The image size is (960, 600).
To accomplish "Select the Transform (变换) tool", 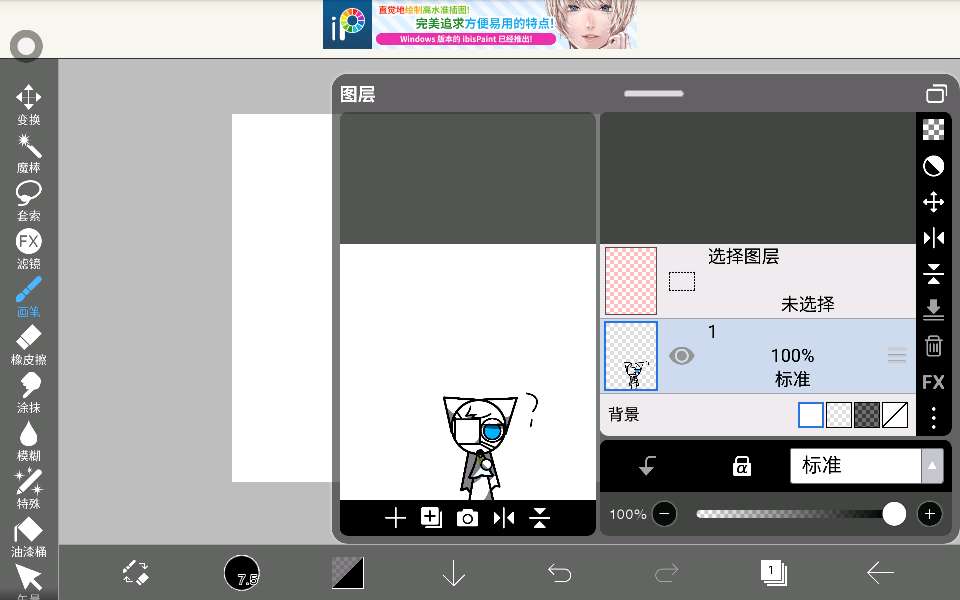I will 28,104.
